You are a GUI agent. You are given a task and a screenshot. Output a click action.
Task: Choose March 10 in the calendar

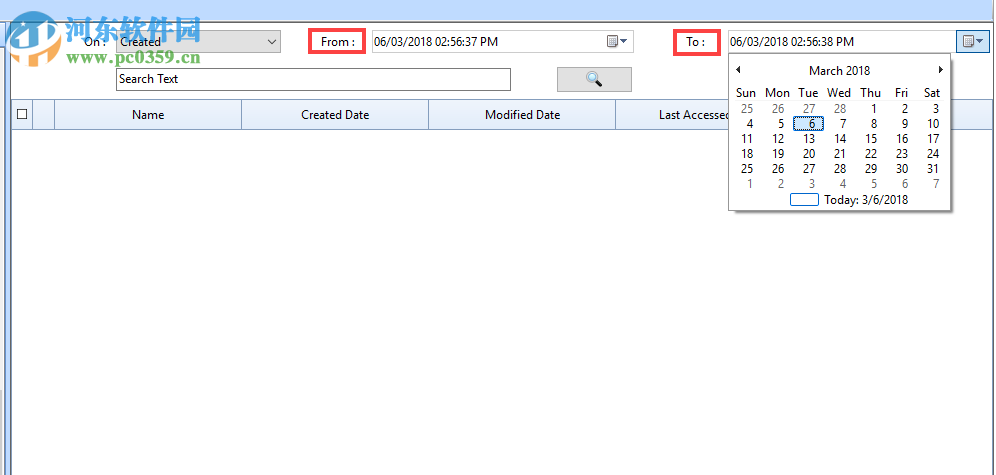click(932, 124)
